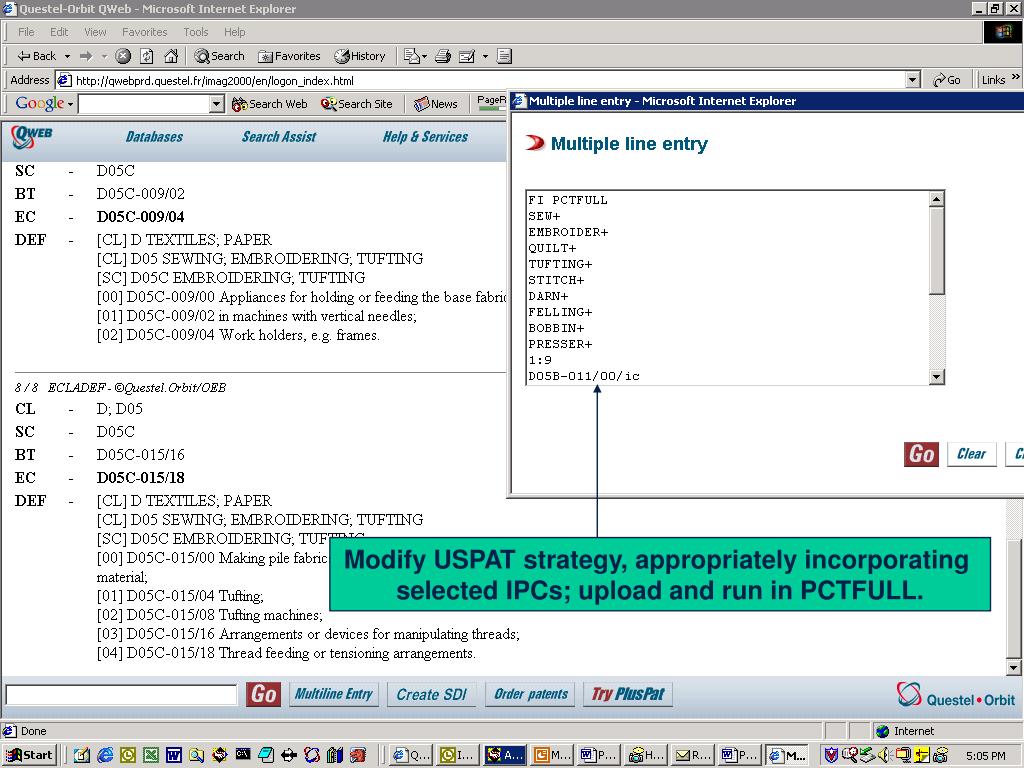Click the Multiline Entry button
Screen dimensions: 1024x768
(x=333, y=694)
